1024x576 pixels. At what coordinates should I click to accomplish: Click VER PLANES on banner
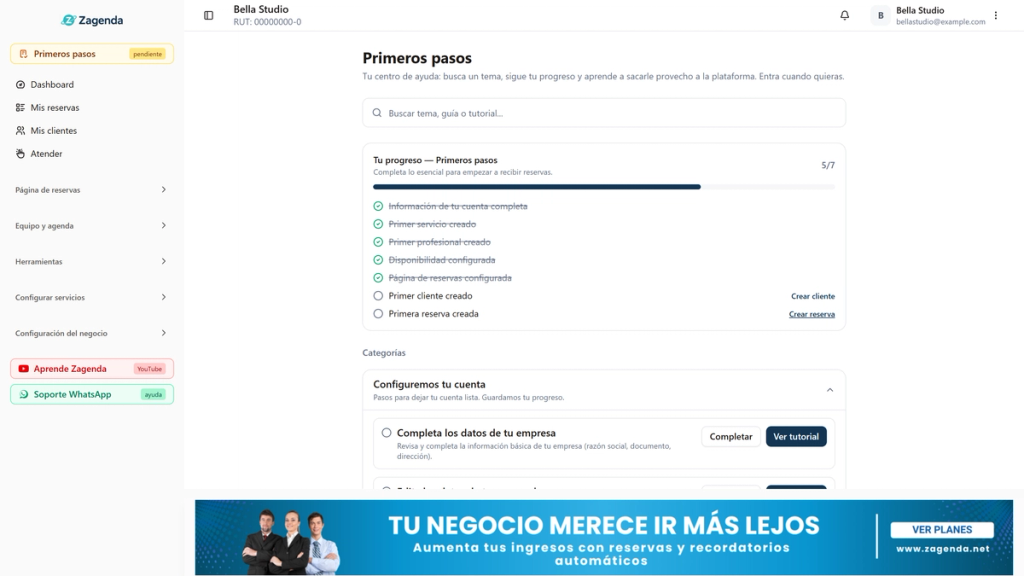pos(942,530)
